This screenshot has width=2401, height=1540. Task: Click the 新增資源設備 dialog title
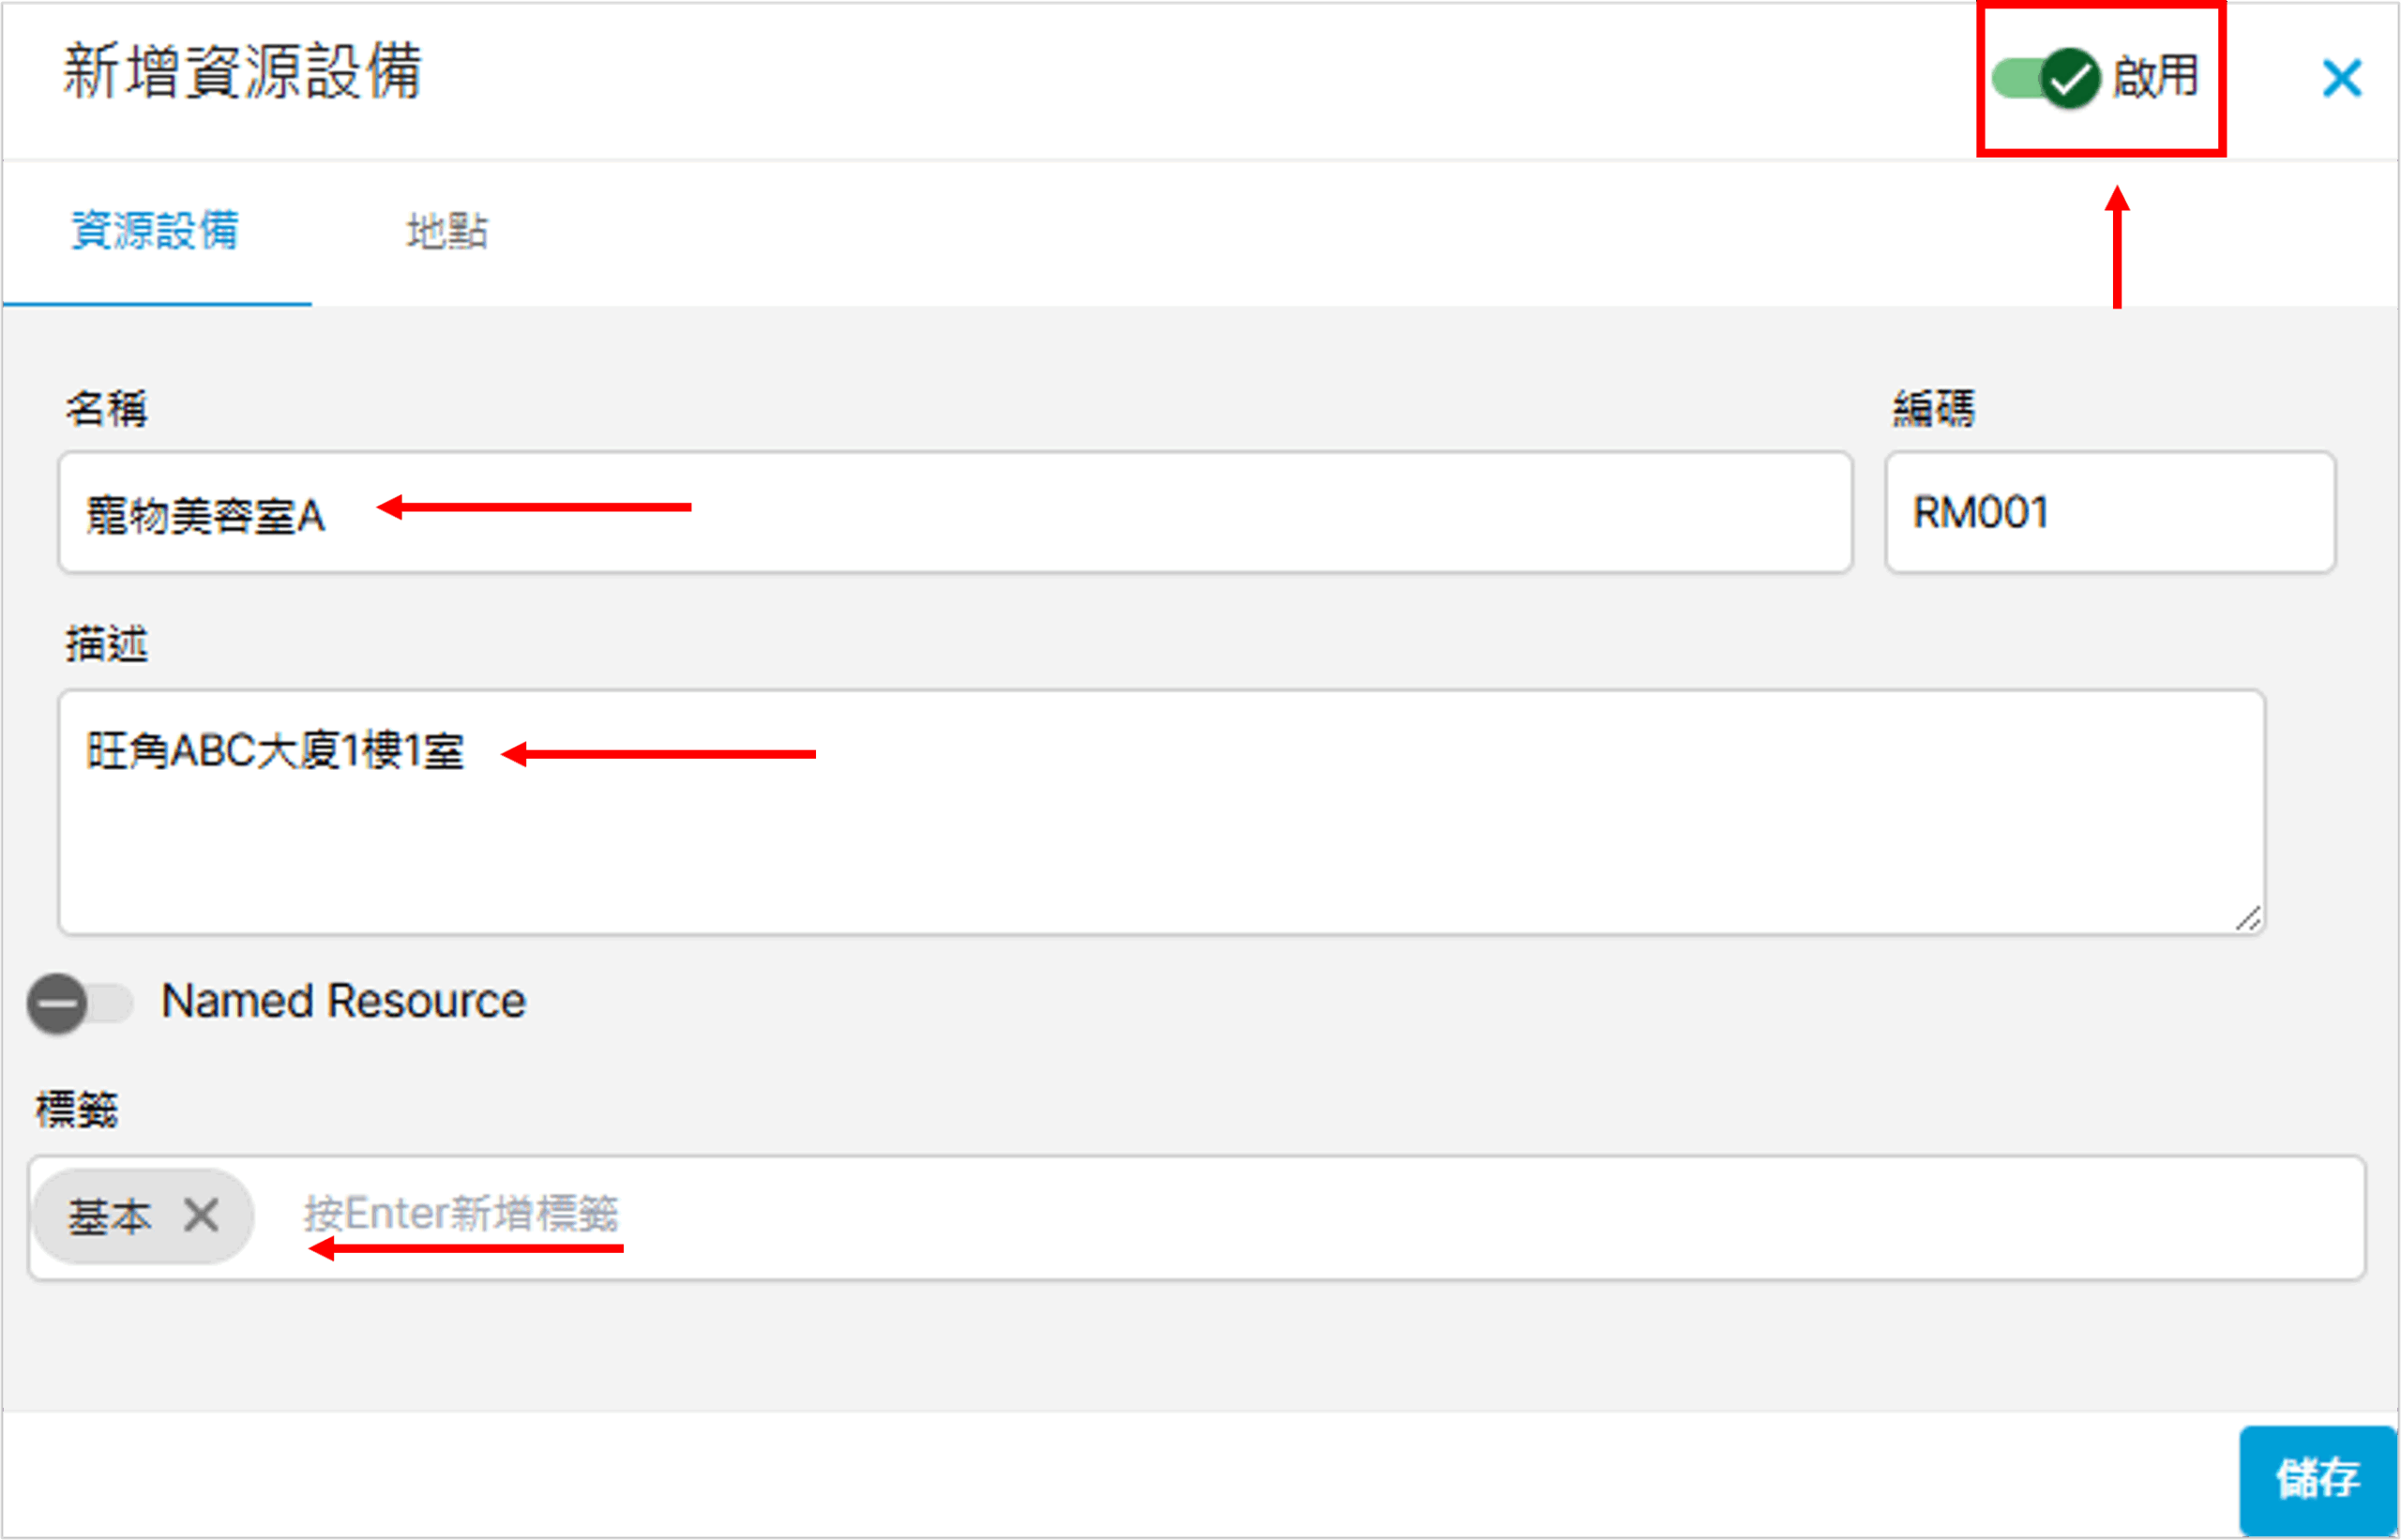click(243, 72)
